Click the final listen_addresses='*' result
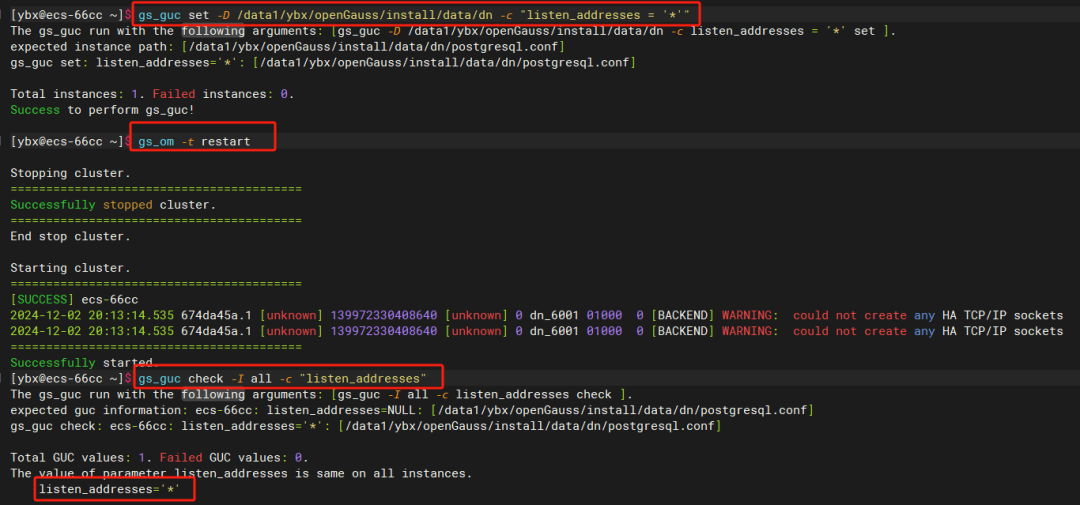 point(109,488)
